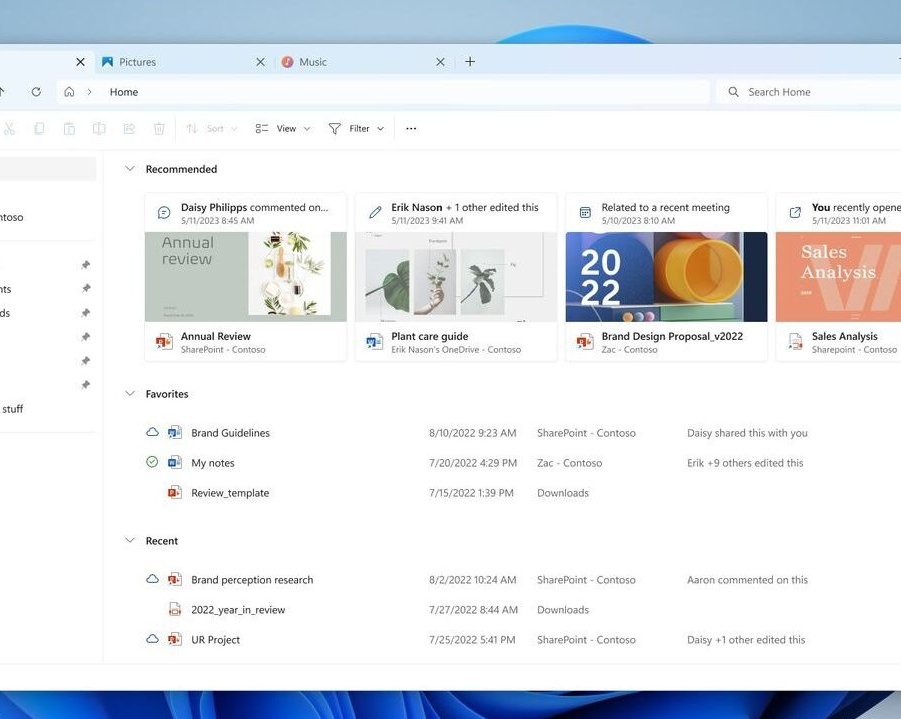The image size is (901, 719).
Task: Select the My notes file
Action: point(213,463)
